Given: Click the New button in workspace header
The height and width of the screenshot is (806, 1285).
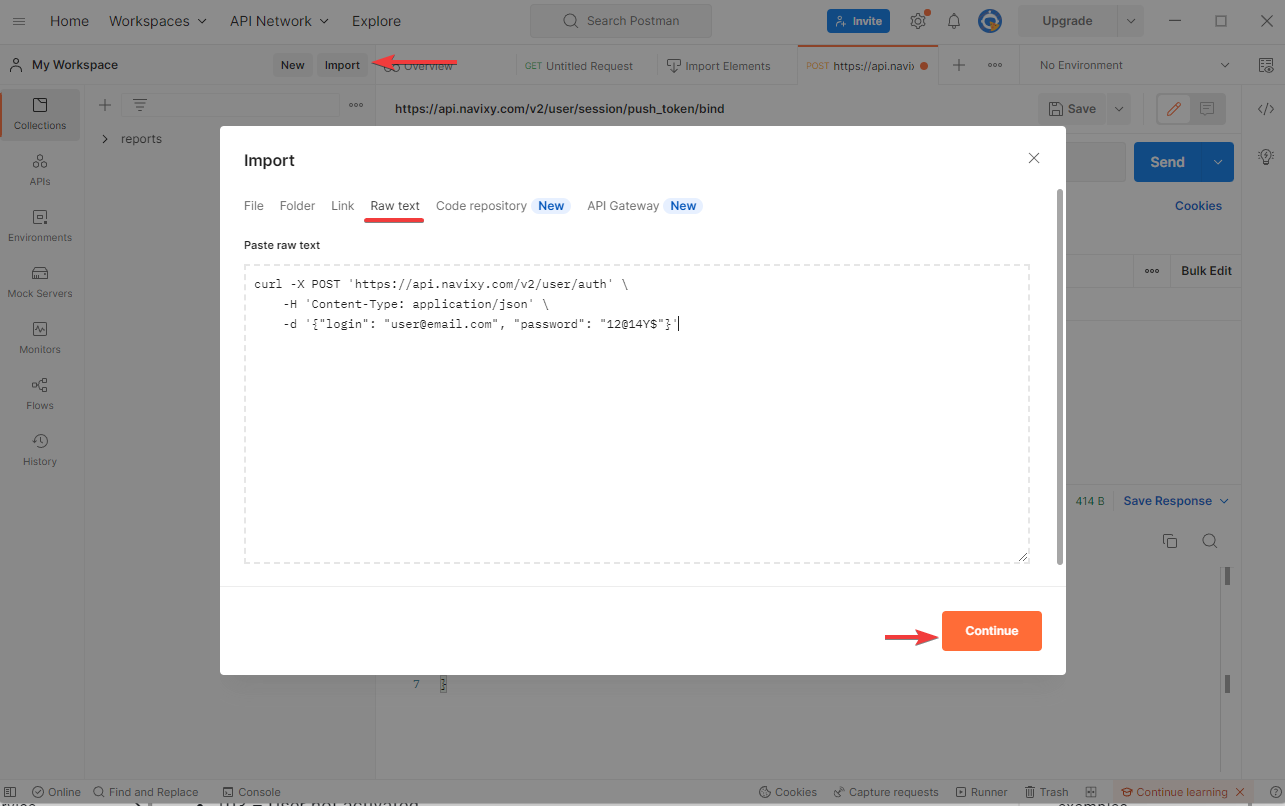Looking at the screenshot, I should (293, 65).
